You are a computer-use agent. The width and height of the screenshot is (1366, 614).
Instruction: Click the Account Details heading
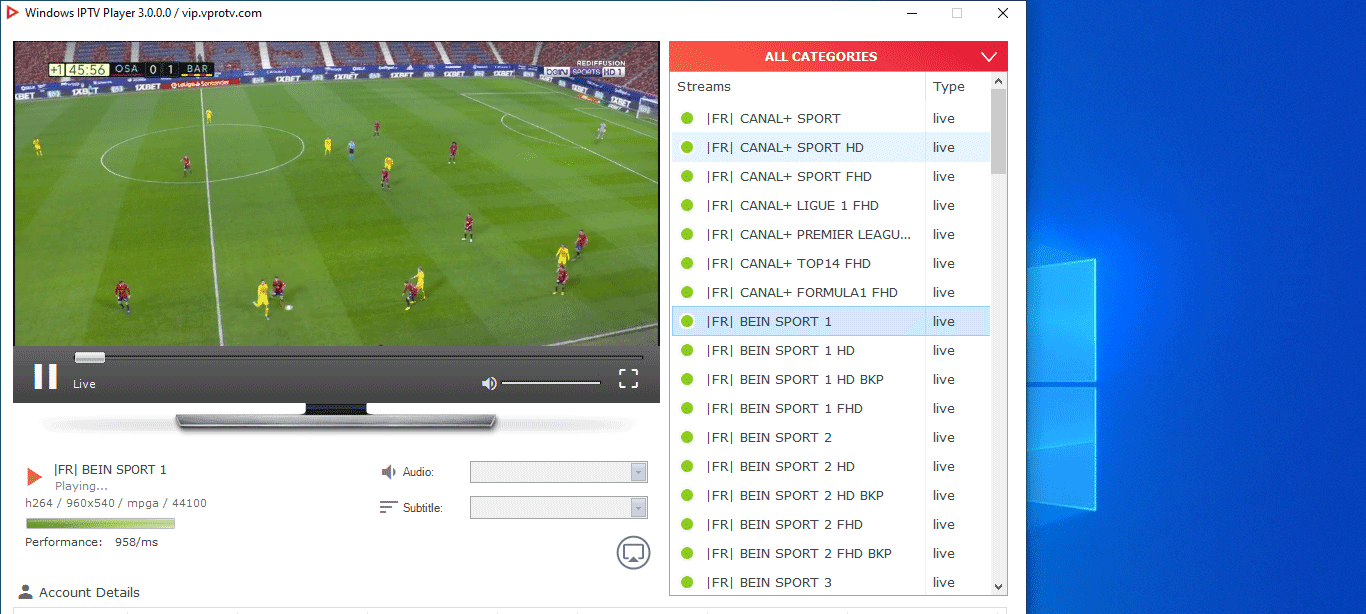click(89, 592)
